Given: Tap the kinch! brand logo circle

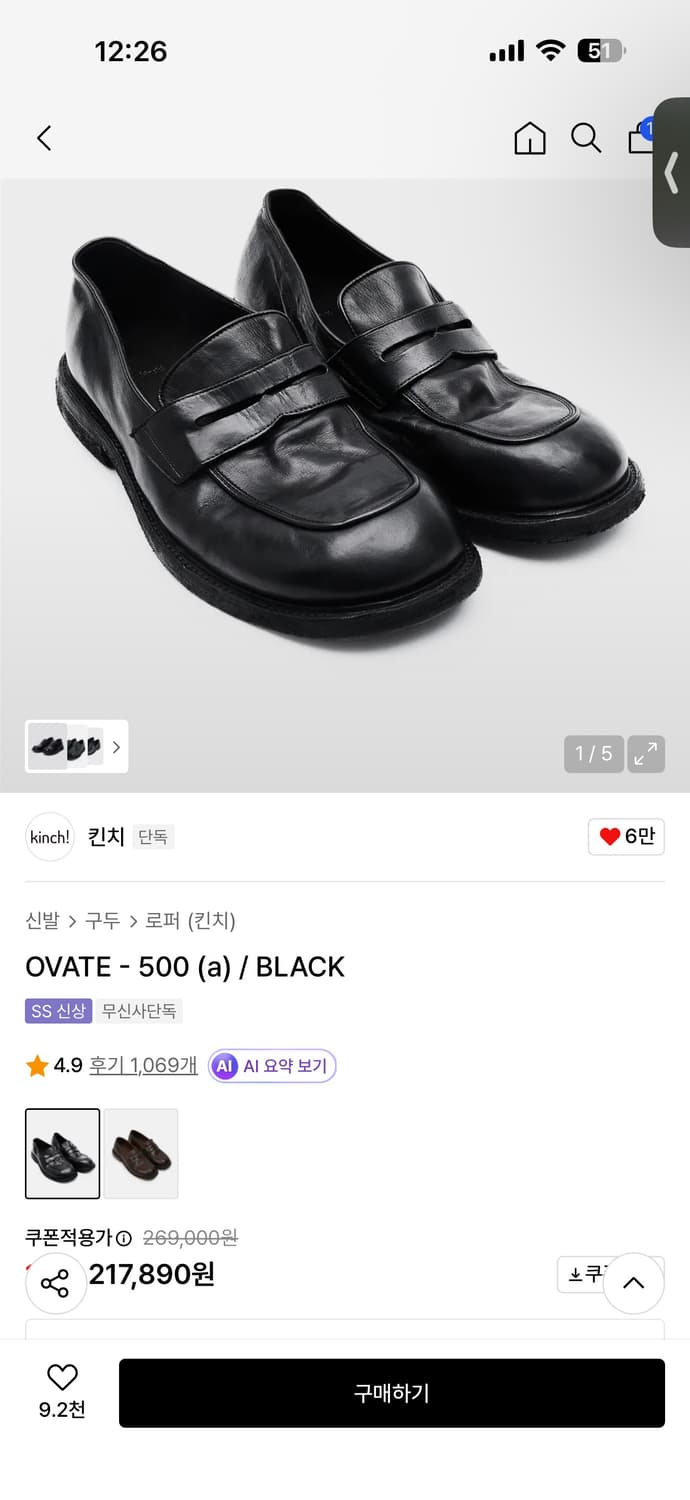Looking at the screenshot, I should [x=49, y=837].
